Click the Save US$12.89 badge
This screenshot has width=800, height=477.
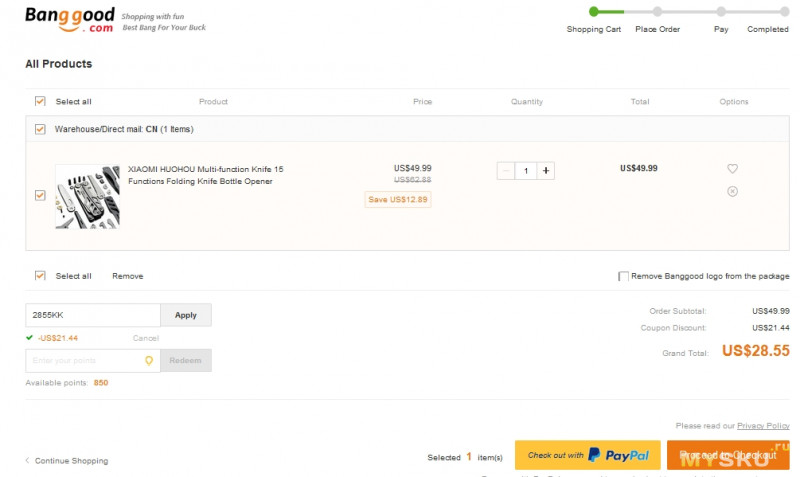[398, 199]
